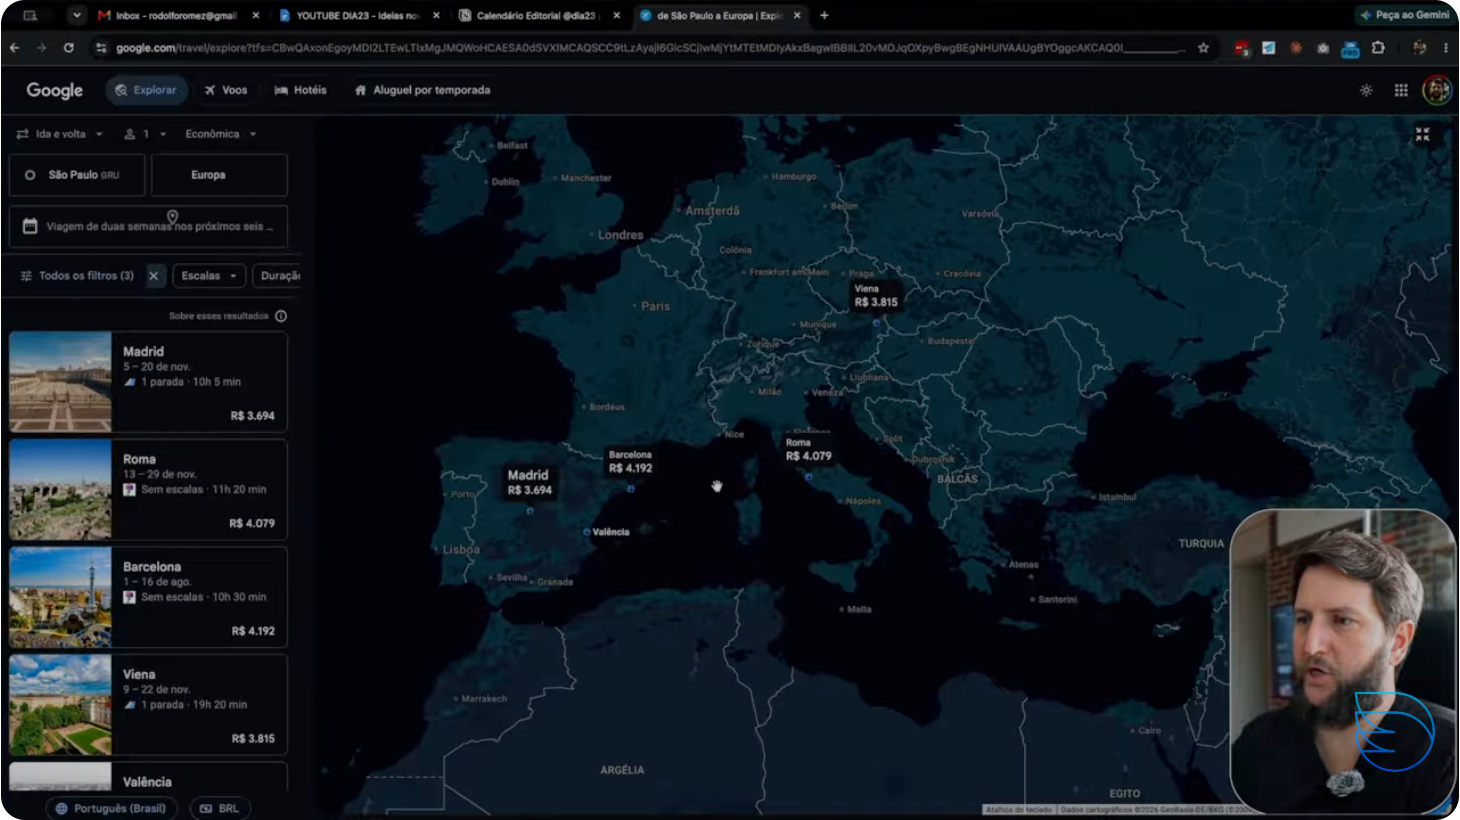Change language Português (Brasil)
The height and width of the screenshot is (820, 1460).
coord(111,808)
